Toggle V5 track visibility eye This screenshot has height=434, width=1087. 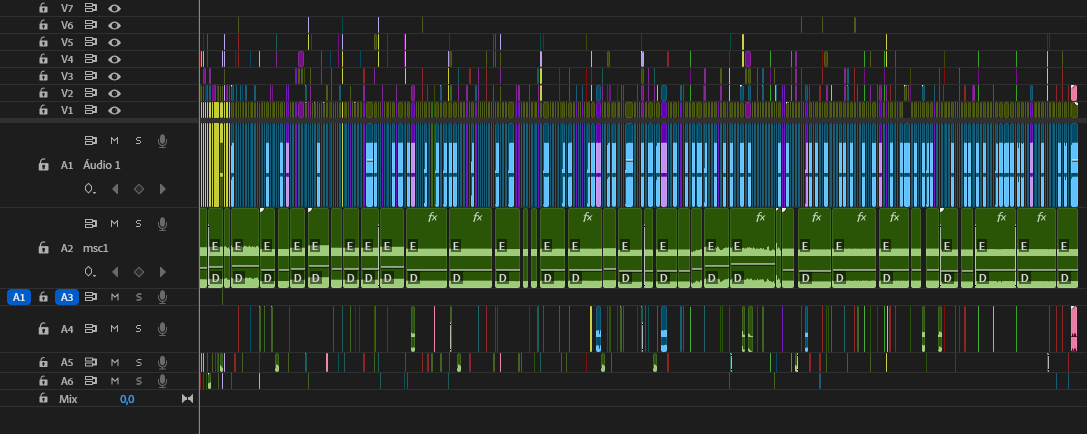coord(114,42)
